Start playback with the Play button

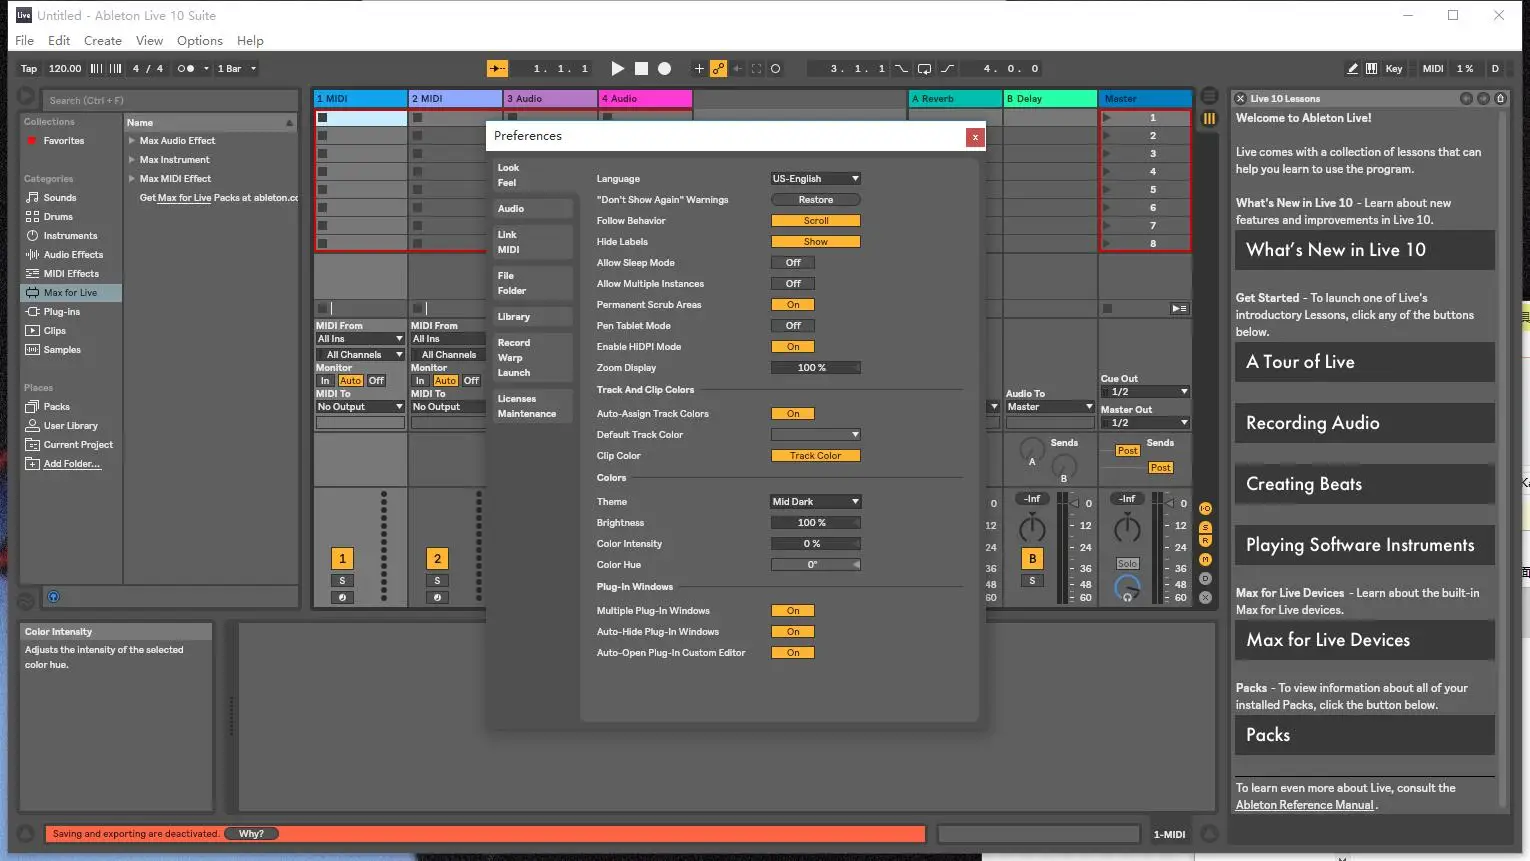(617, 68)
